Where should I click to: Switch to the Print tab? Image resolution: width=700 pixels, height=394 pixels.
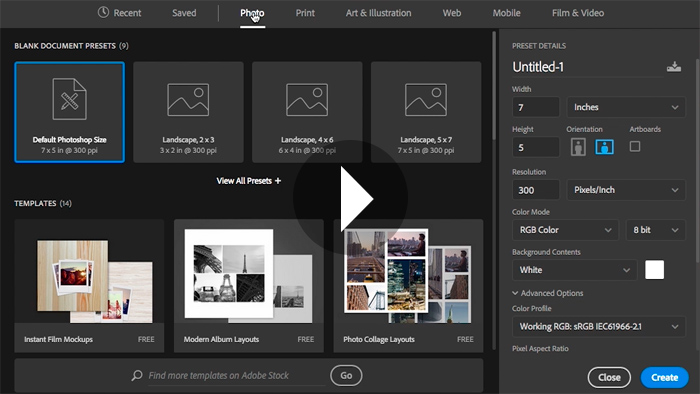point(305,13)
